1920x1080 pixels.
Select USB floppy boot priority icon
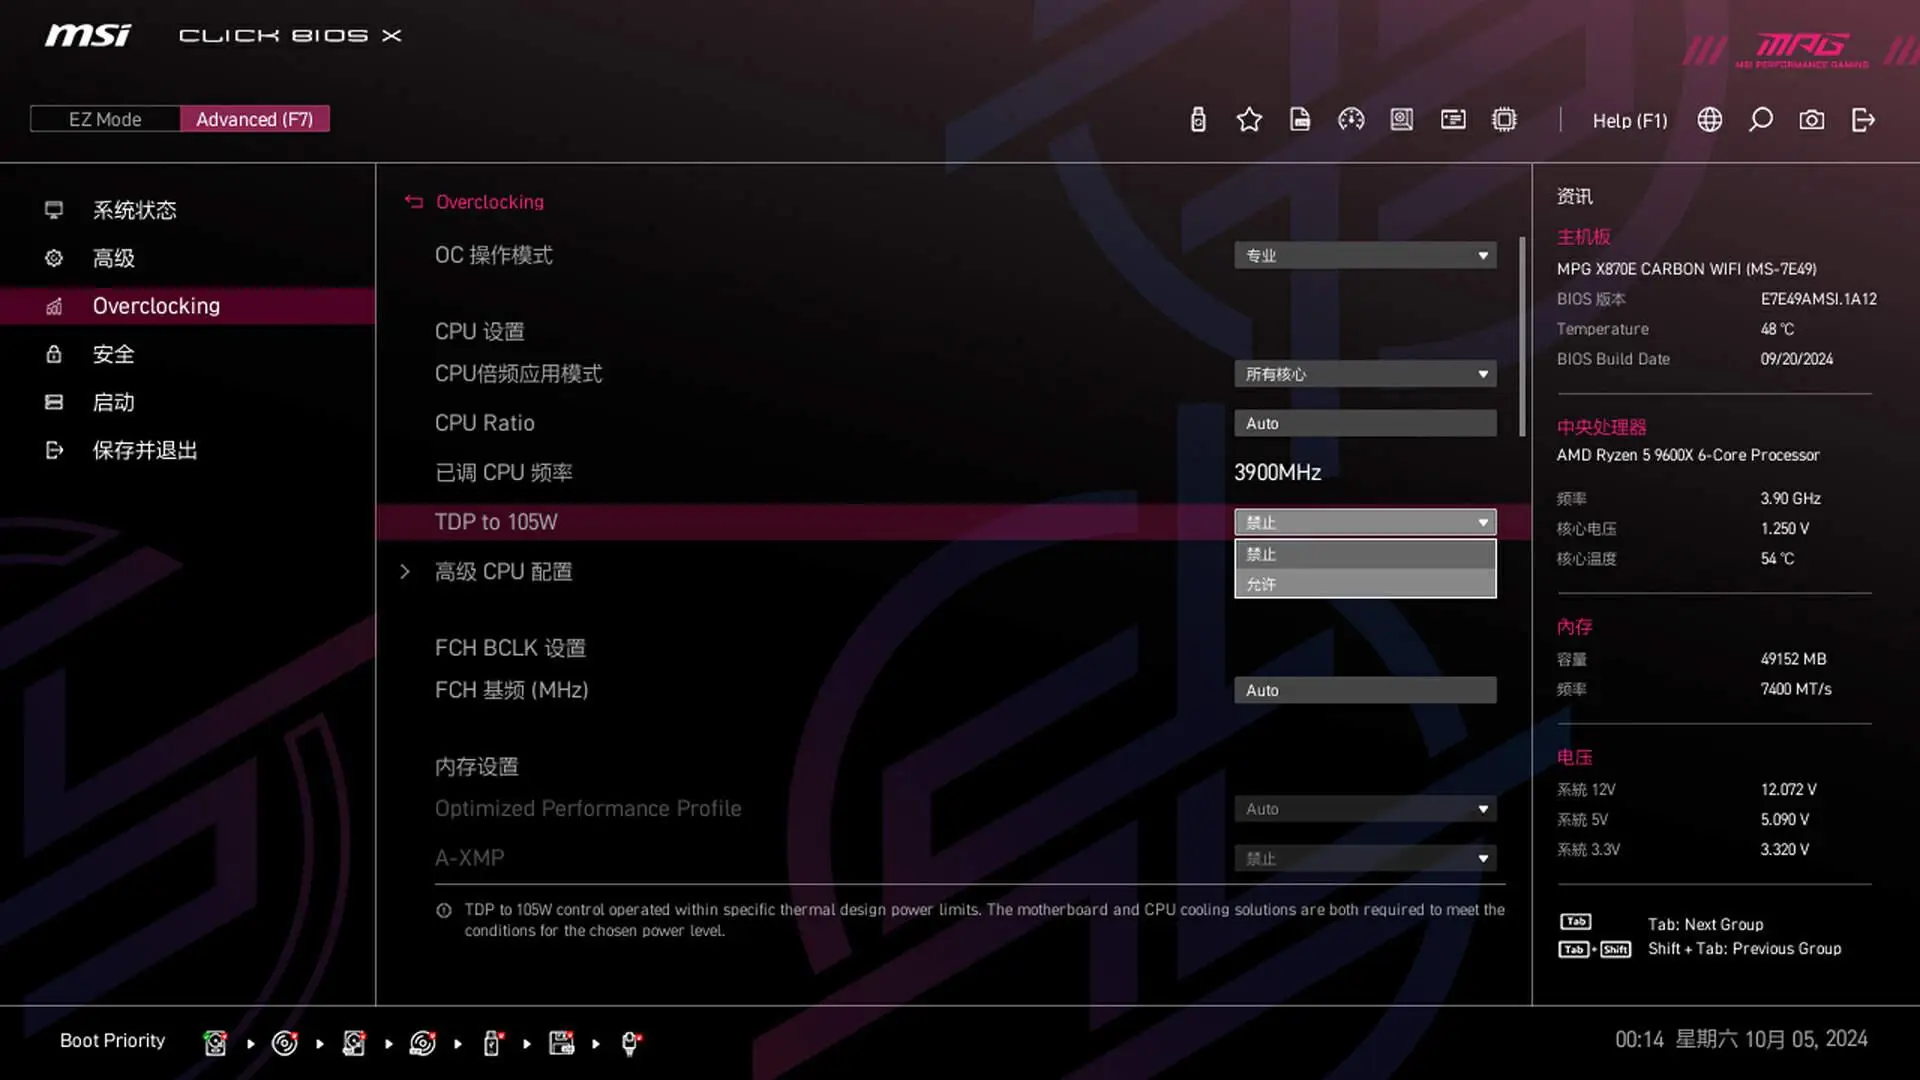(x=562, y=1043)
